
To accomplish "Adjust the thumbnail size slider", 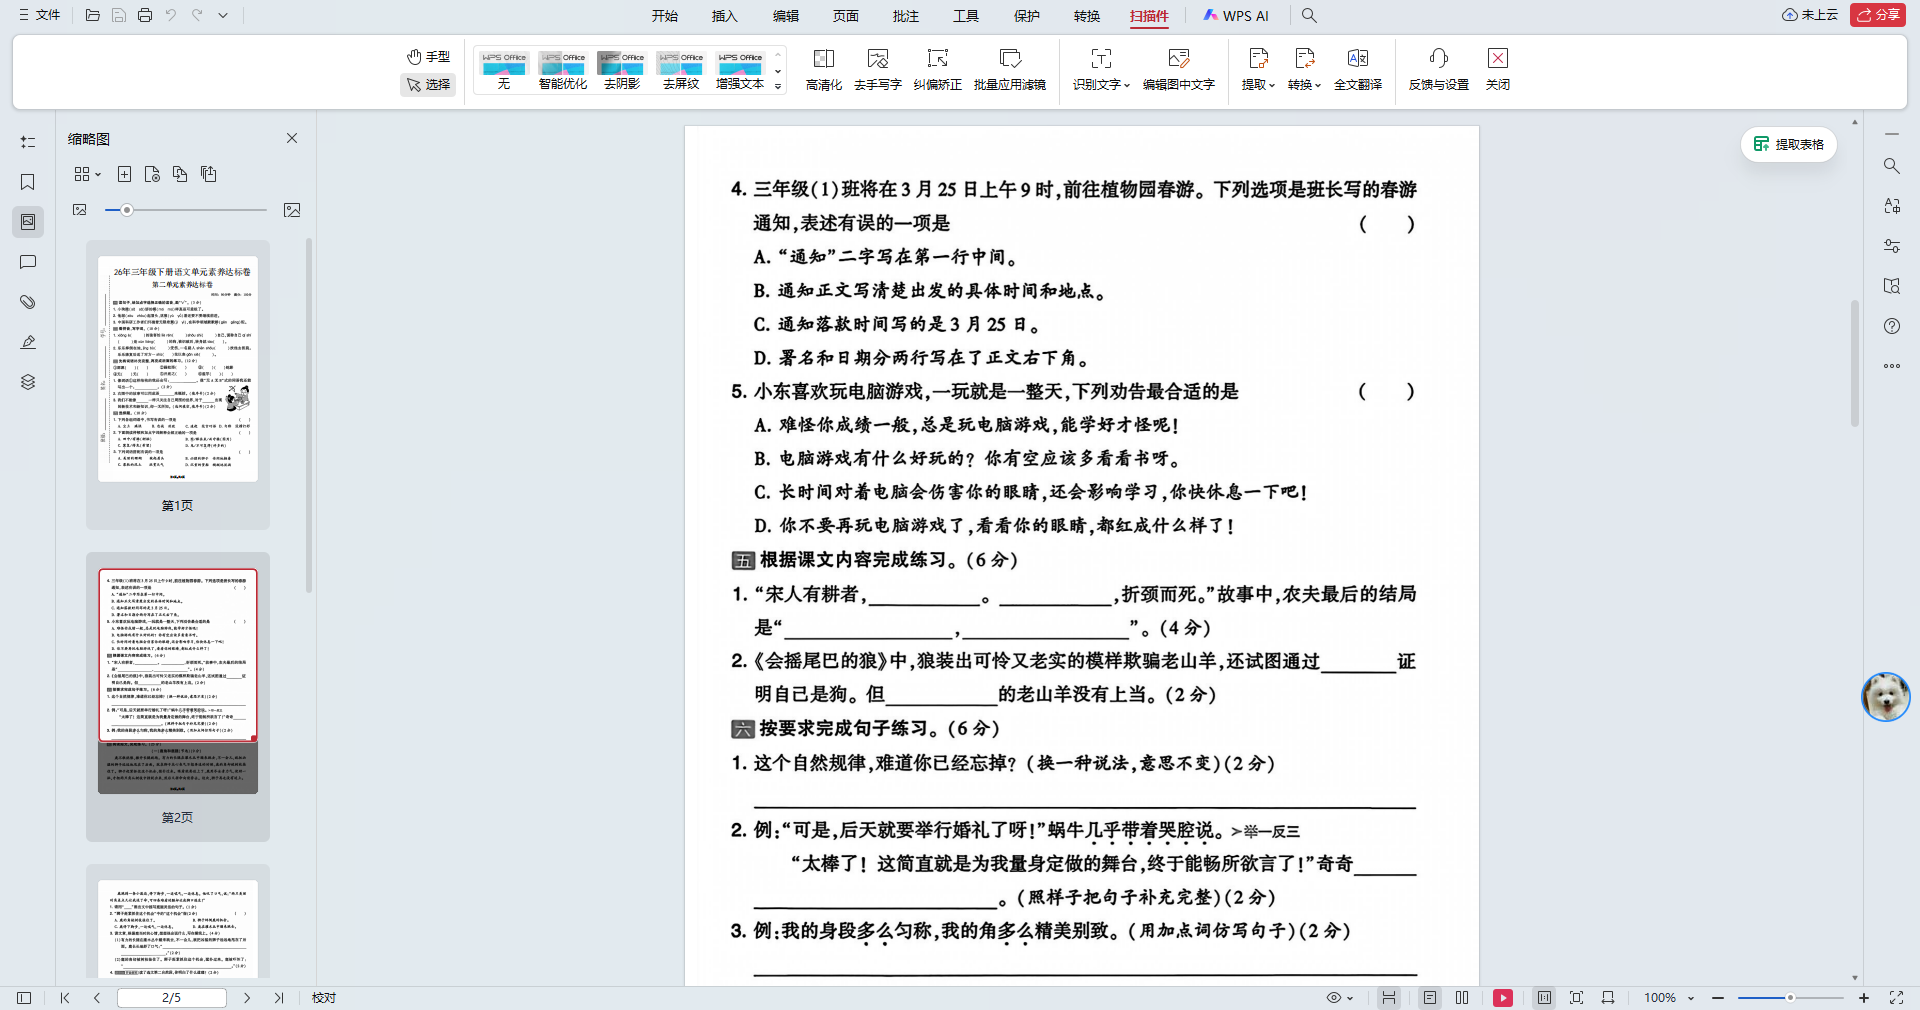I will coord(127,210).
